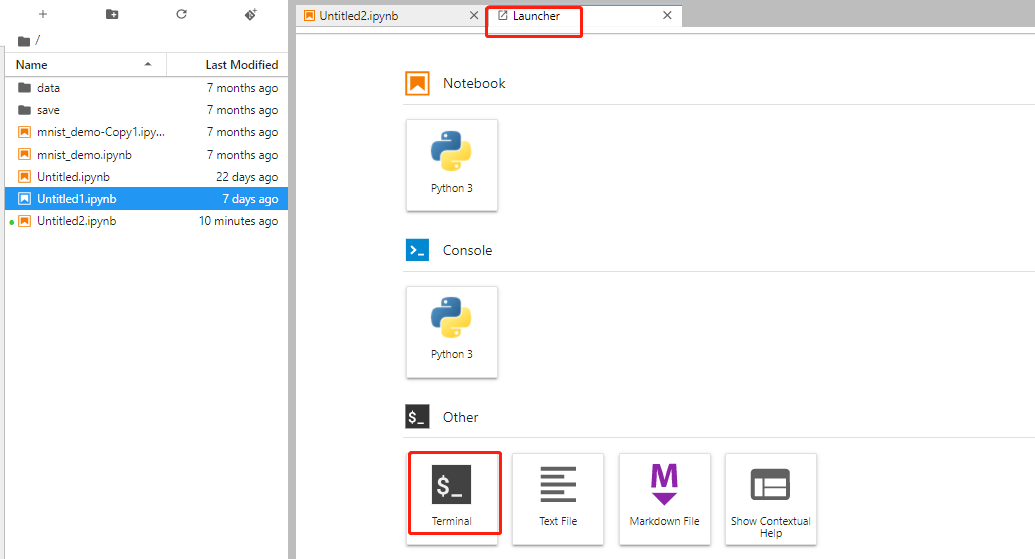Open the save folder
The height and width of the screenshot is (559, 1035).
48,110
